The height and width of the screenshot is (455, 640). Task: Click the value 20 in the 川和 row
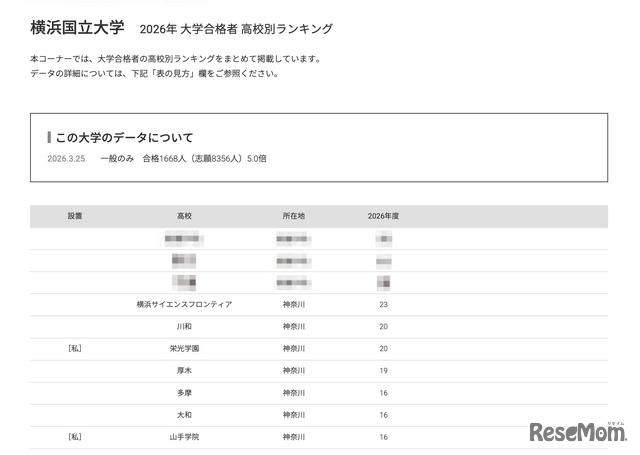[x=383, y=326]
